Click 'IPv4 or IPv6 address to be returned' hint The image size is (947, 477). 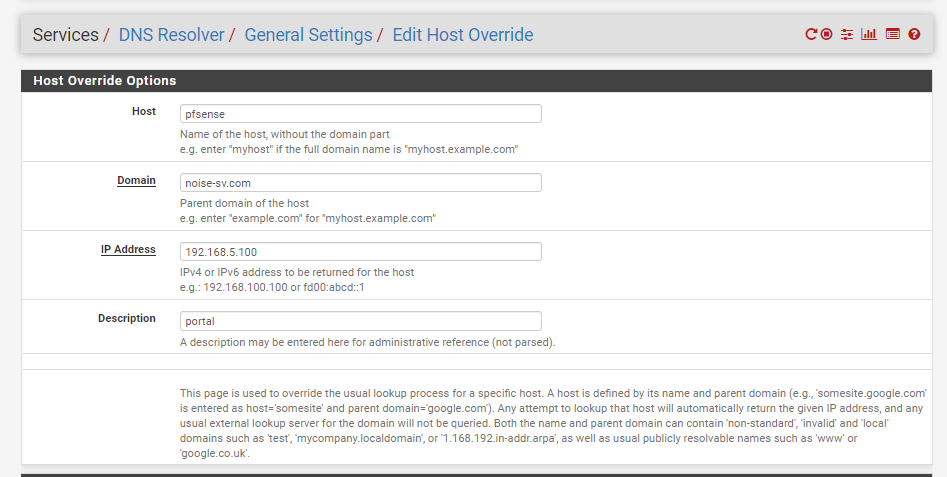coord(297,272)
